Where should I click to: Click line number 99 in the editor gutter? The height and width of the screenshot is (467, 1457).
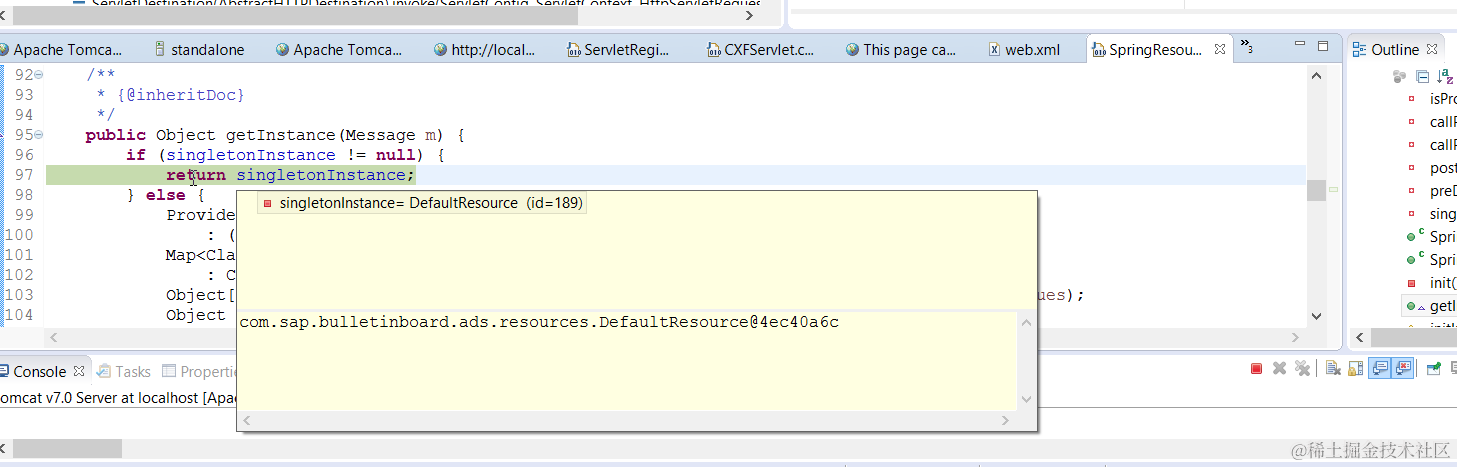24,215
